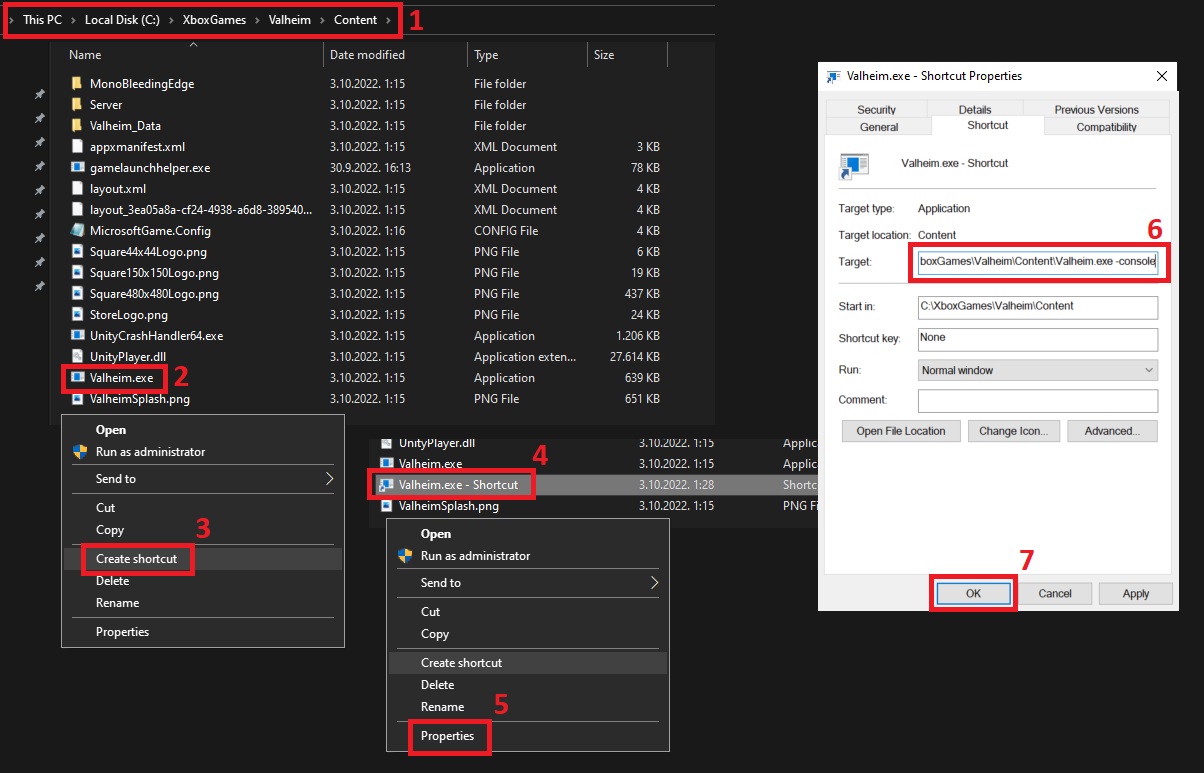Choose Rename in the first context menu

pos(202,603)
